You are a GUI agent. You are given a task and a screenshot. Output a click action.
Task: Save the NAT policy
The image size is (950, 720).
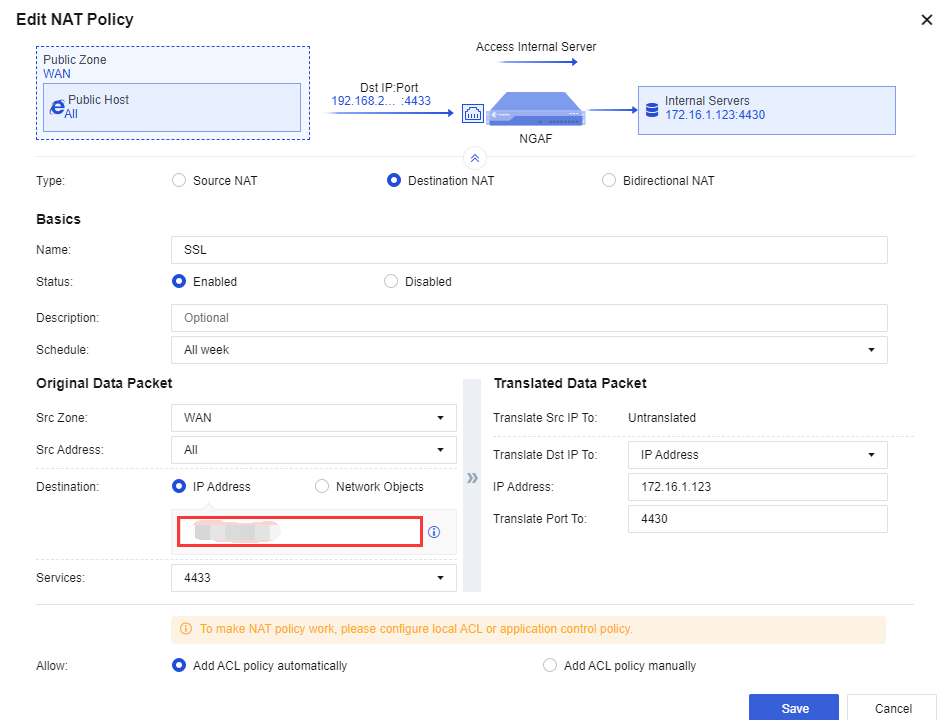(x=794, y=708)
